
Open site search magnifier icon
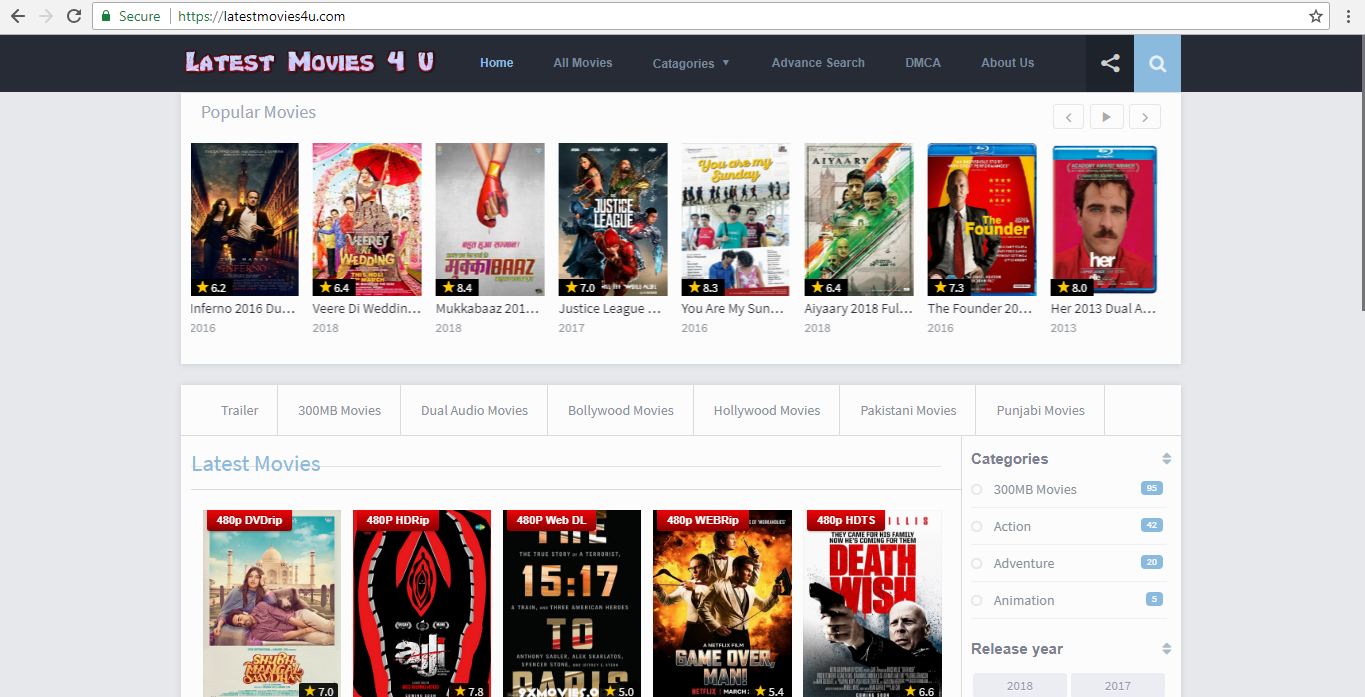pos(1157,63)
